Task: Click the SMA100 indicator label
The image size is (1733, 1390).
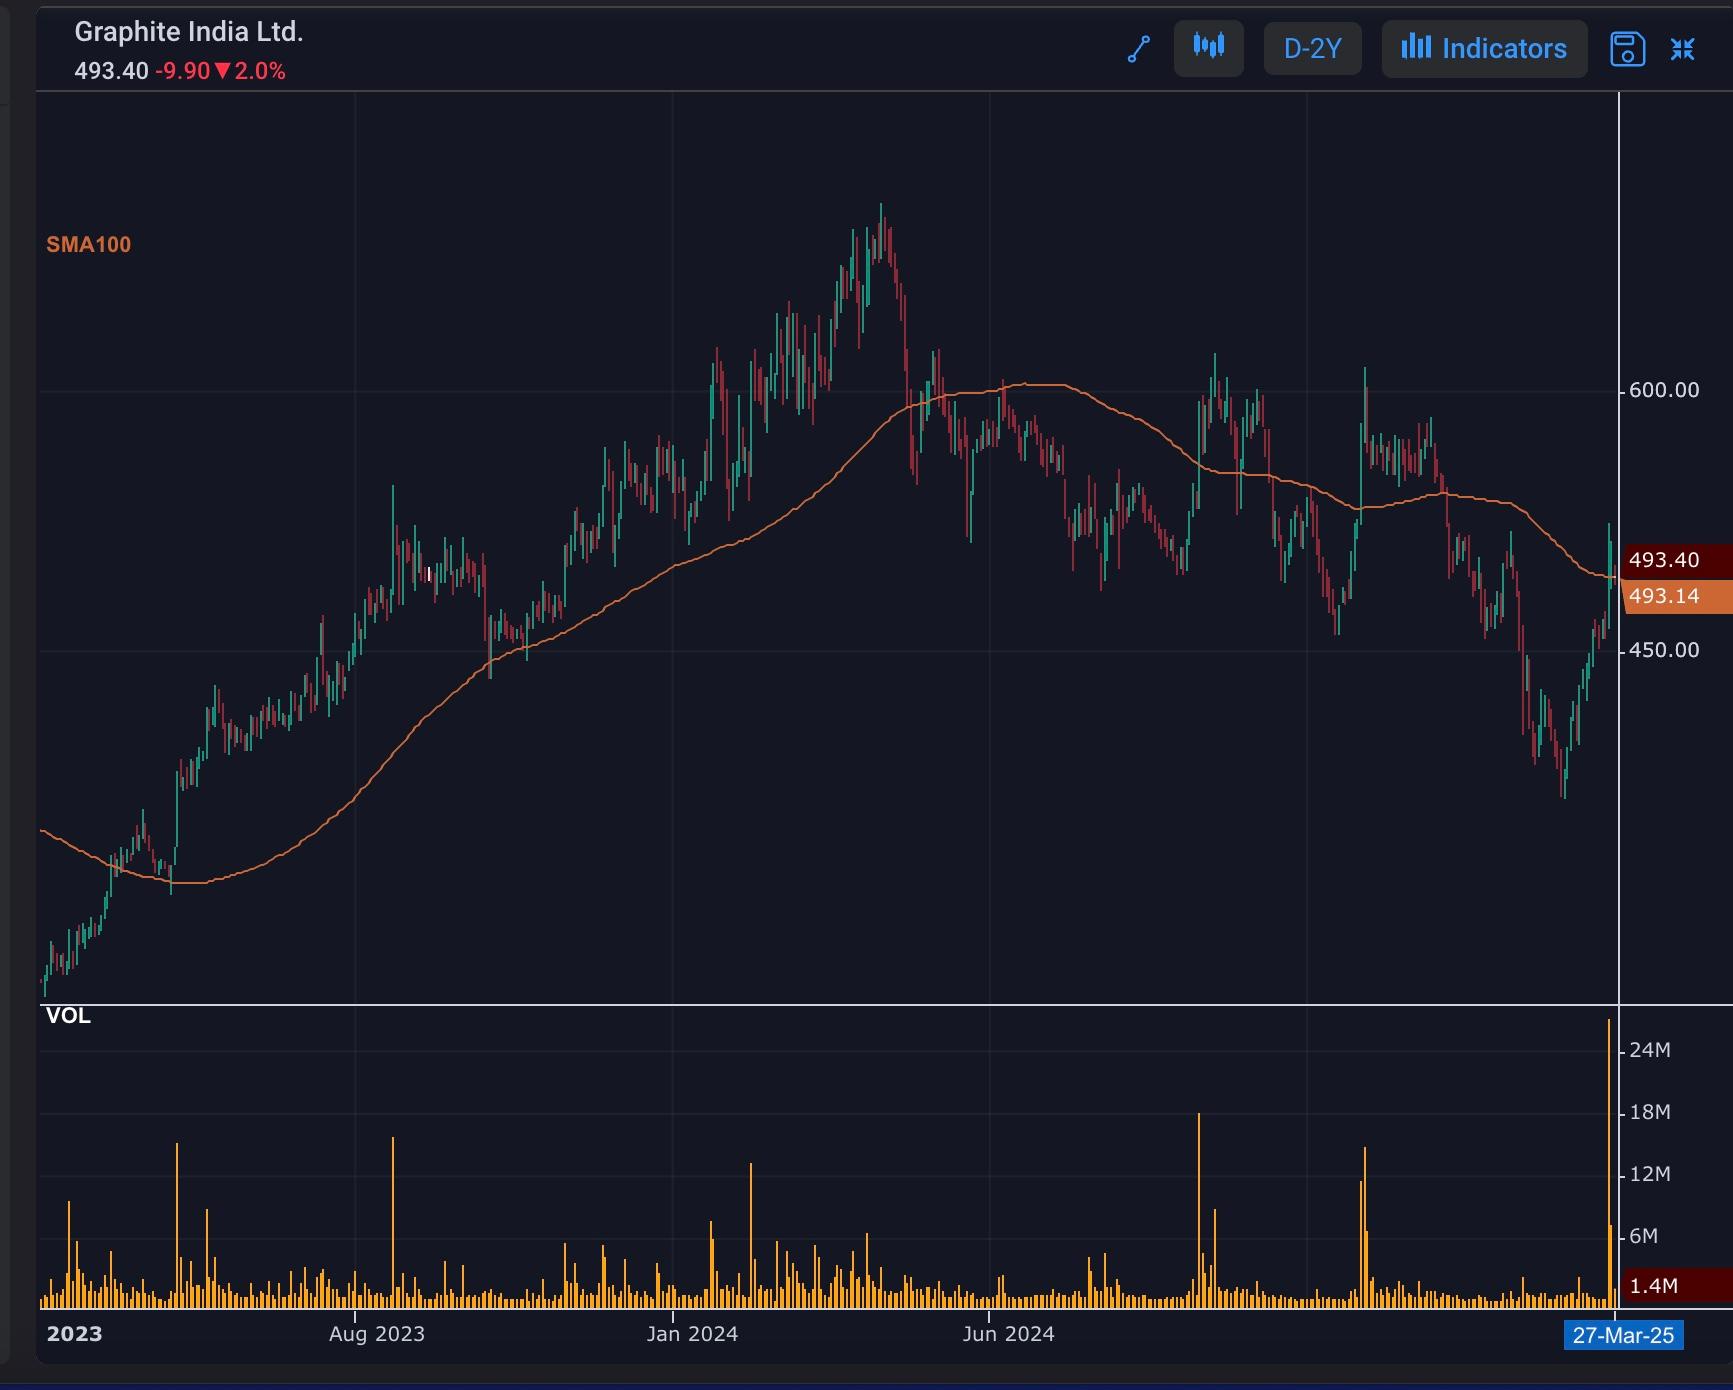Action: [x=88, y=245]
